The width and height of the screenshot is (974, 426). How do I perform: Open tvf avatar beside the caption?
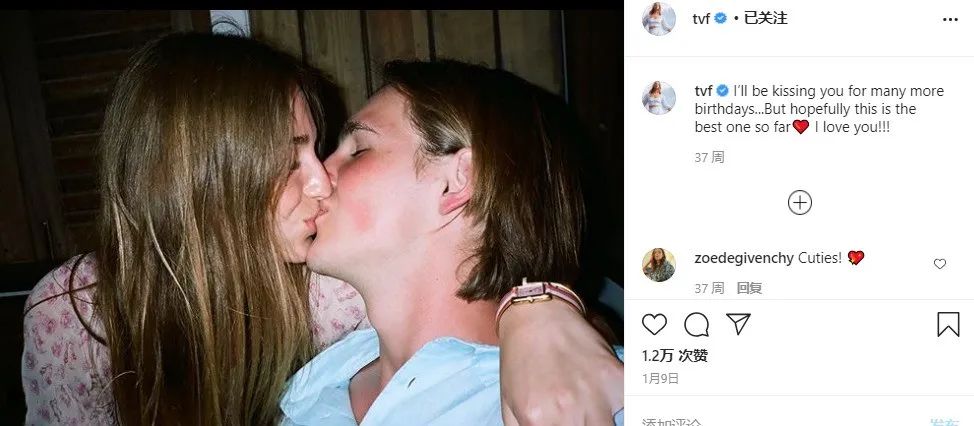658,98
